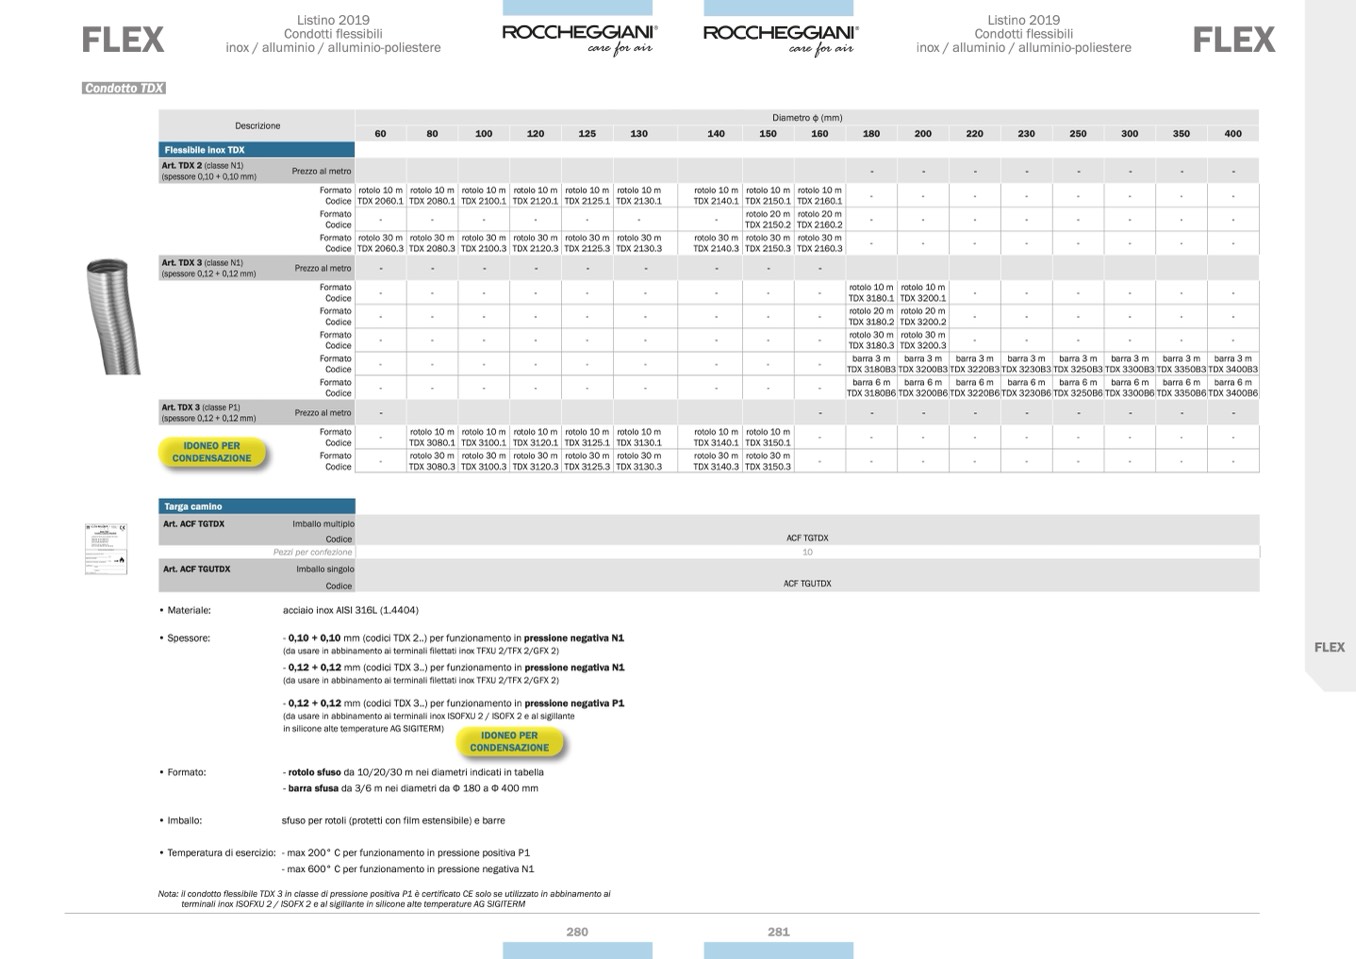This screenshot has width=1356, height=959.
Task: Click the yellow condensazione badge below Spessore text
Action: (510, 742)
